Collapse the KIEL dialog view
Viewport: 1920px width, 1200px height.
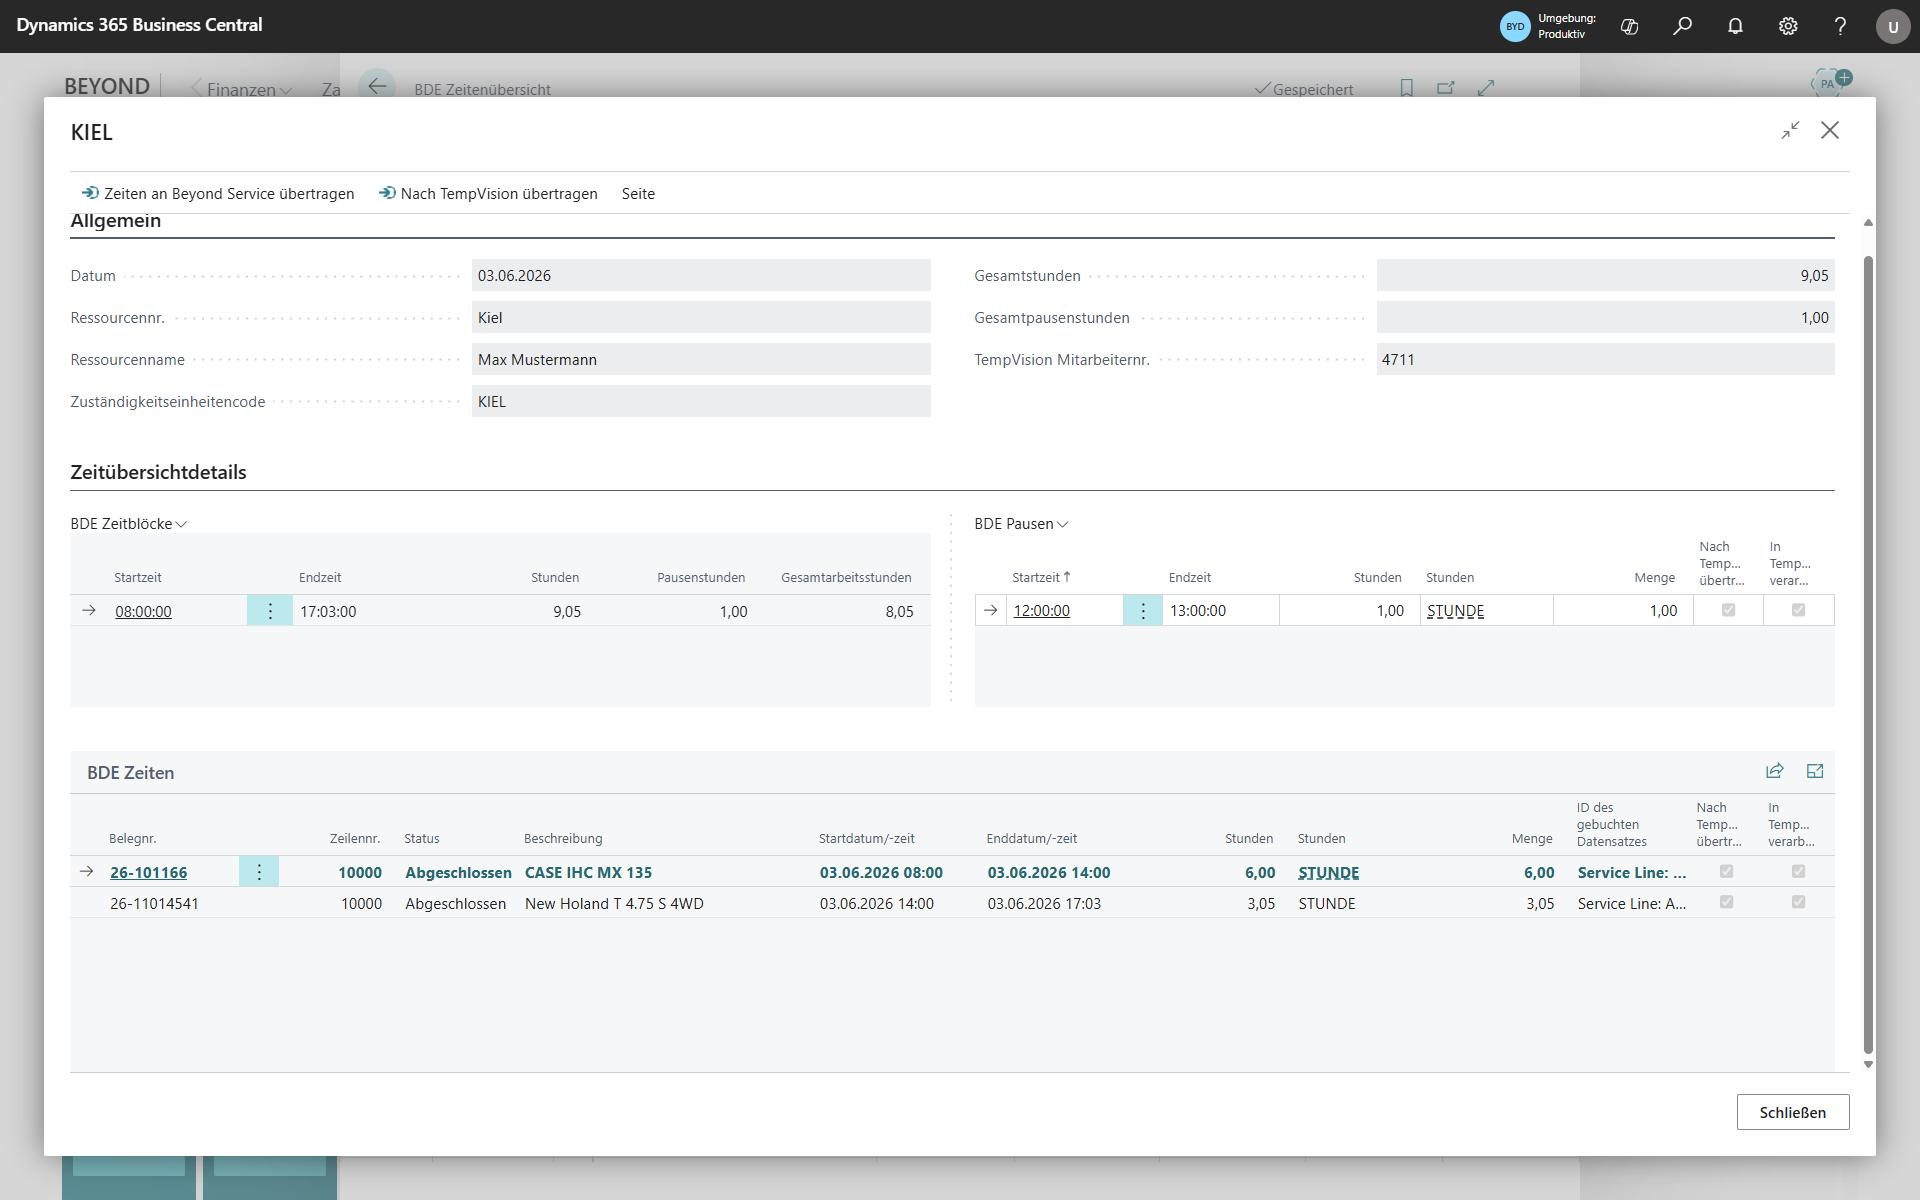coord(1790,131)
